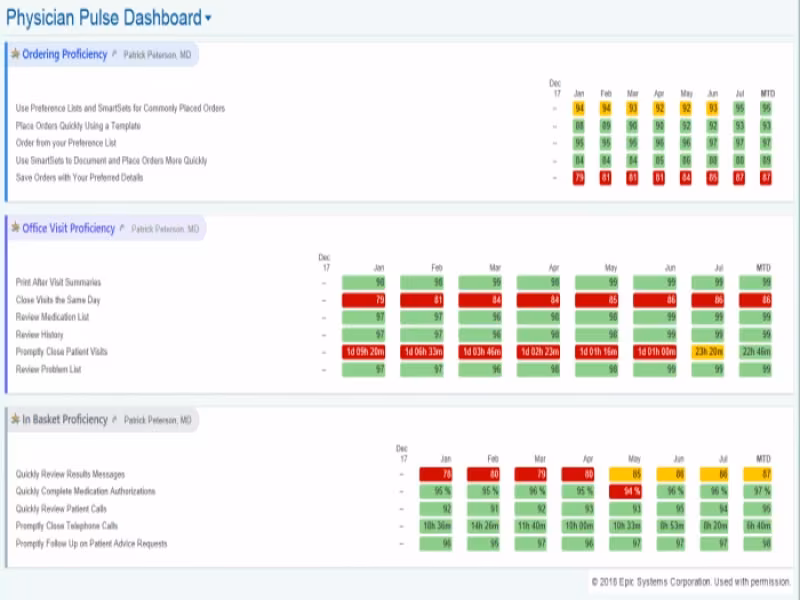Click the Jan cell in Quickly Review Results Messages
The width and height of the screenshot is (800, 600).
[436, 474]
